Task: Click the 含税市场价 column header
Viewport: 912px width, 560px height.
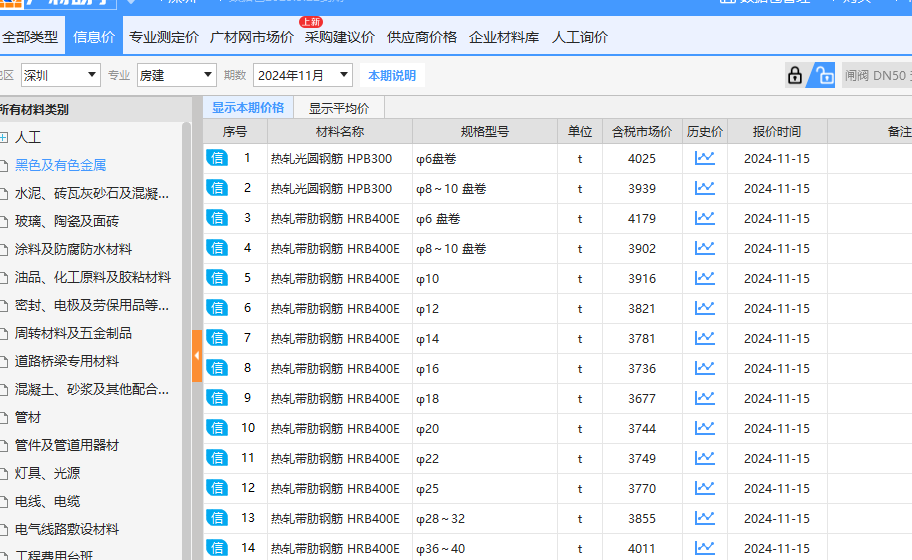Action: [642, 131]
